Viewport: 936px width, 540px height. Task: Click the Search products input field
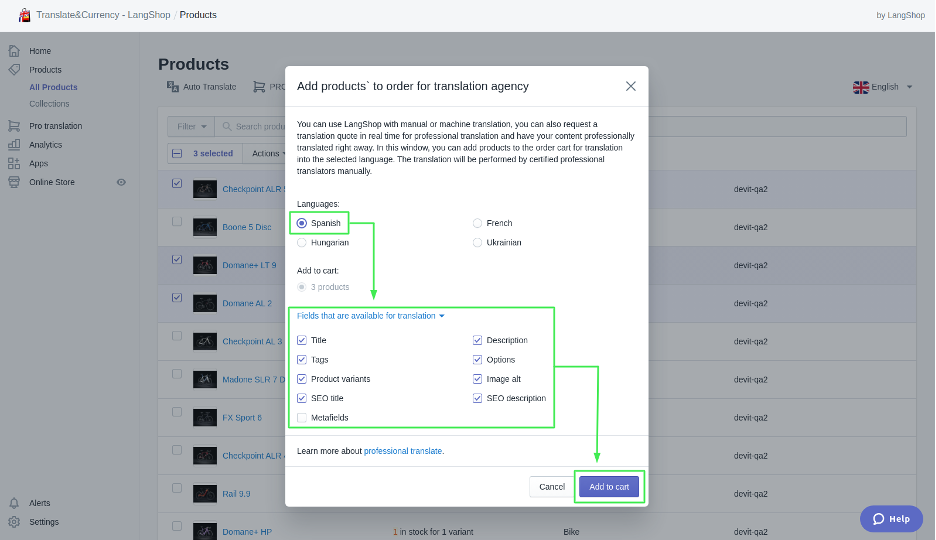click(561, 126)
